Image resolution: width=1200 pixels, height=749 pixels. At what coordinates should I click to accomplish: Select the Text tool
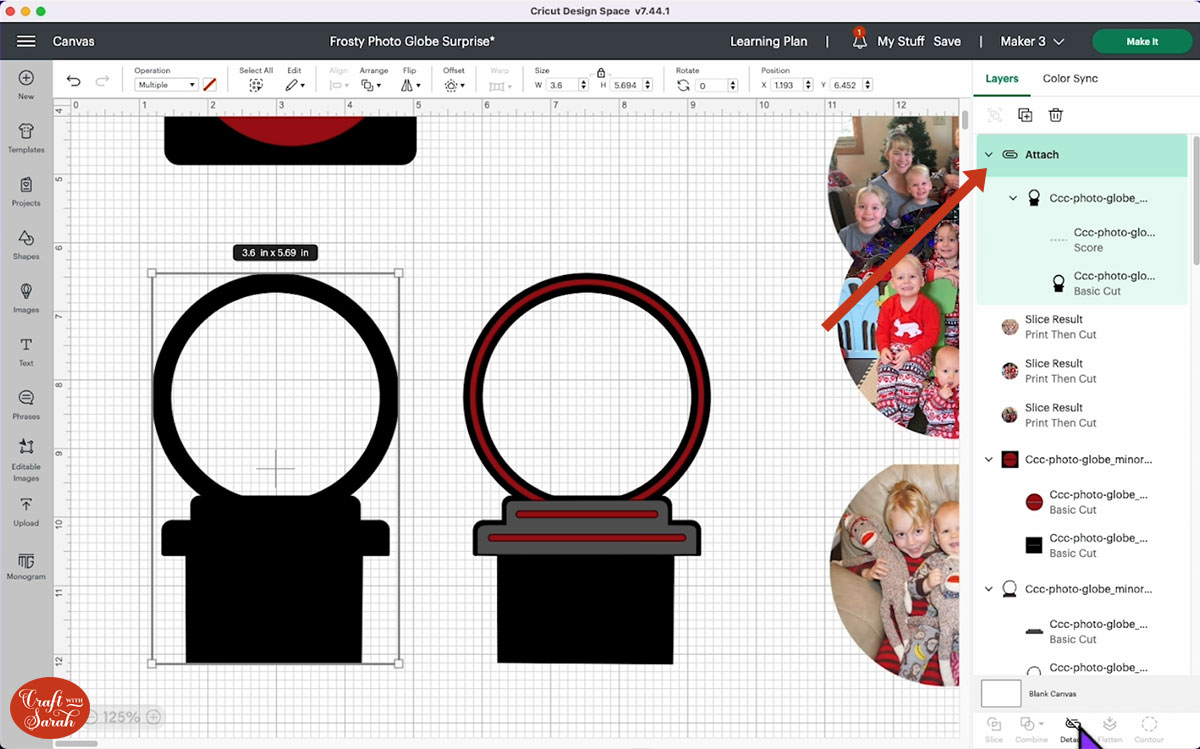click(26, 349)
